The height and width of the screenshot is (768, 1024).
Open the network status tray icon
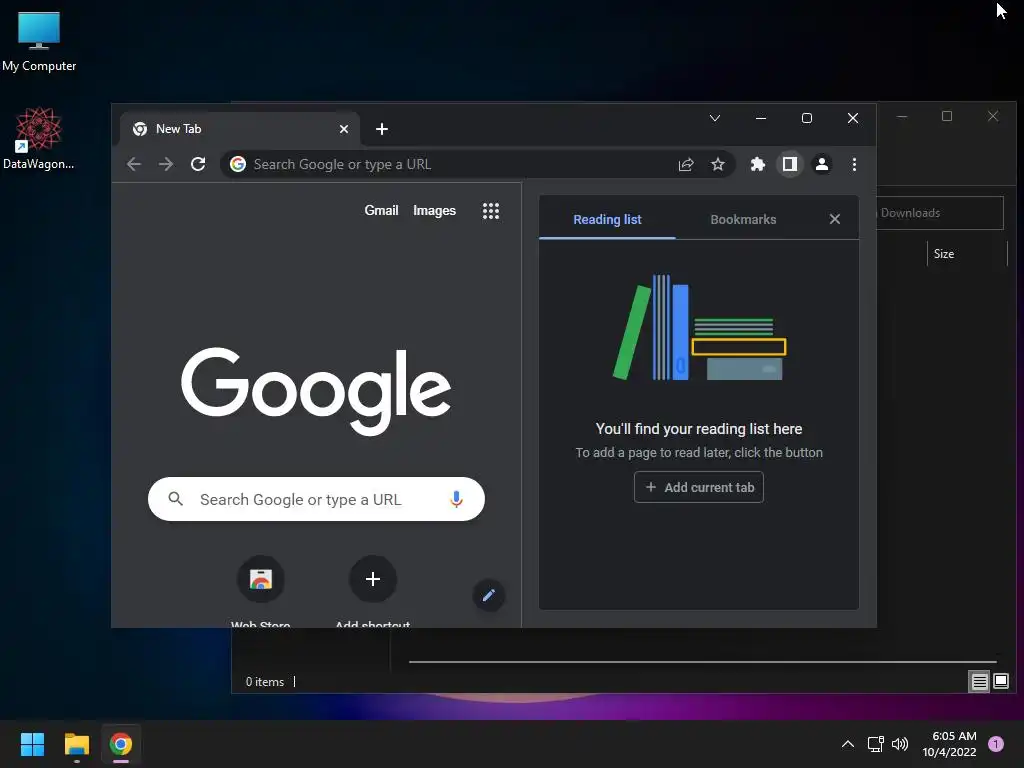[876, 744]
